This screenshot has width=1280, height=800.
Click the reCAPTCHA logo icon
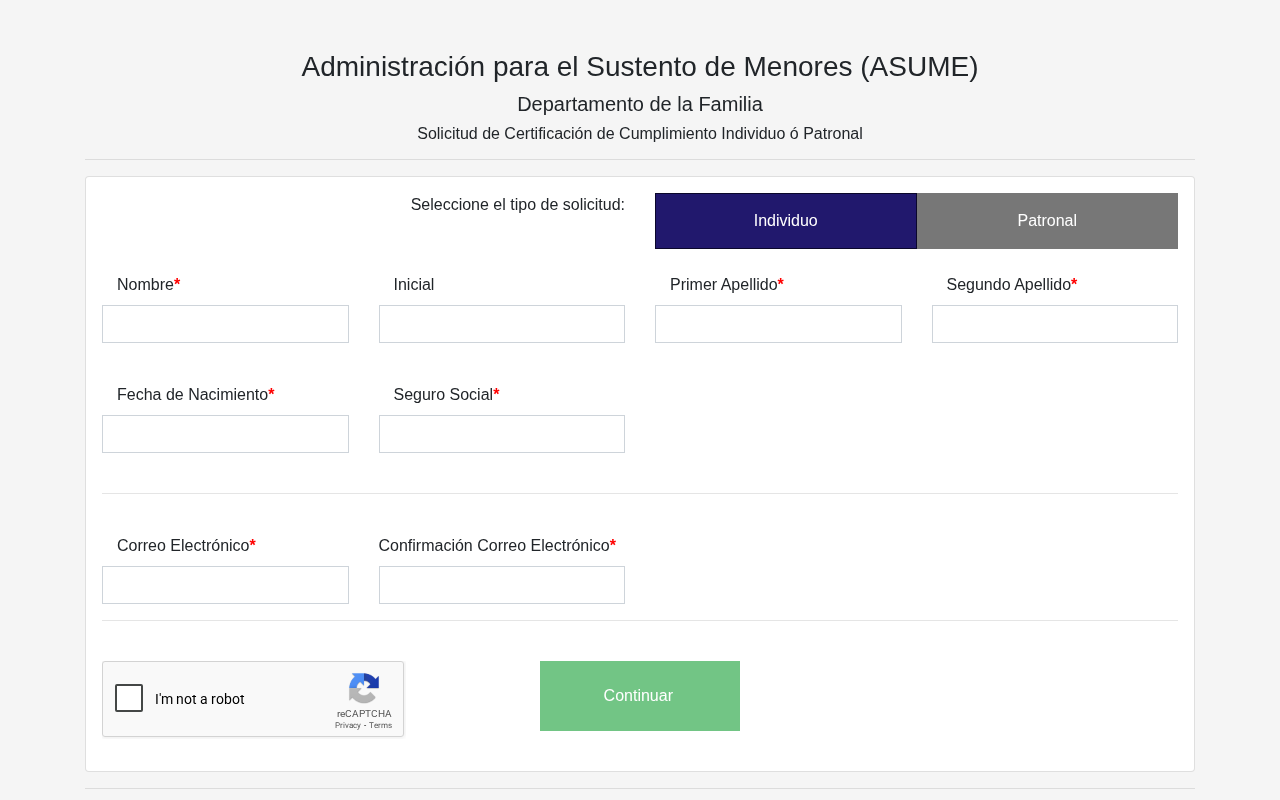tap(364, 688)
